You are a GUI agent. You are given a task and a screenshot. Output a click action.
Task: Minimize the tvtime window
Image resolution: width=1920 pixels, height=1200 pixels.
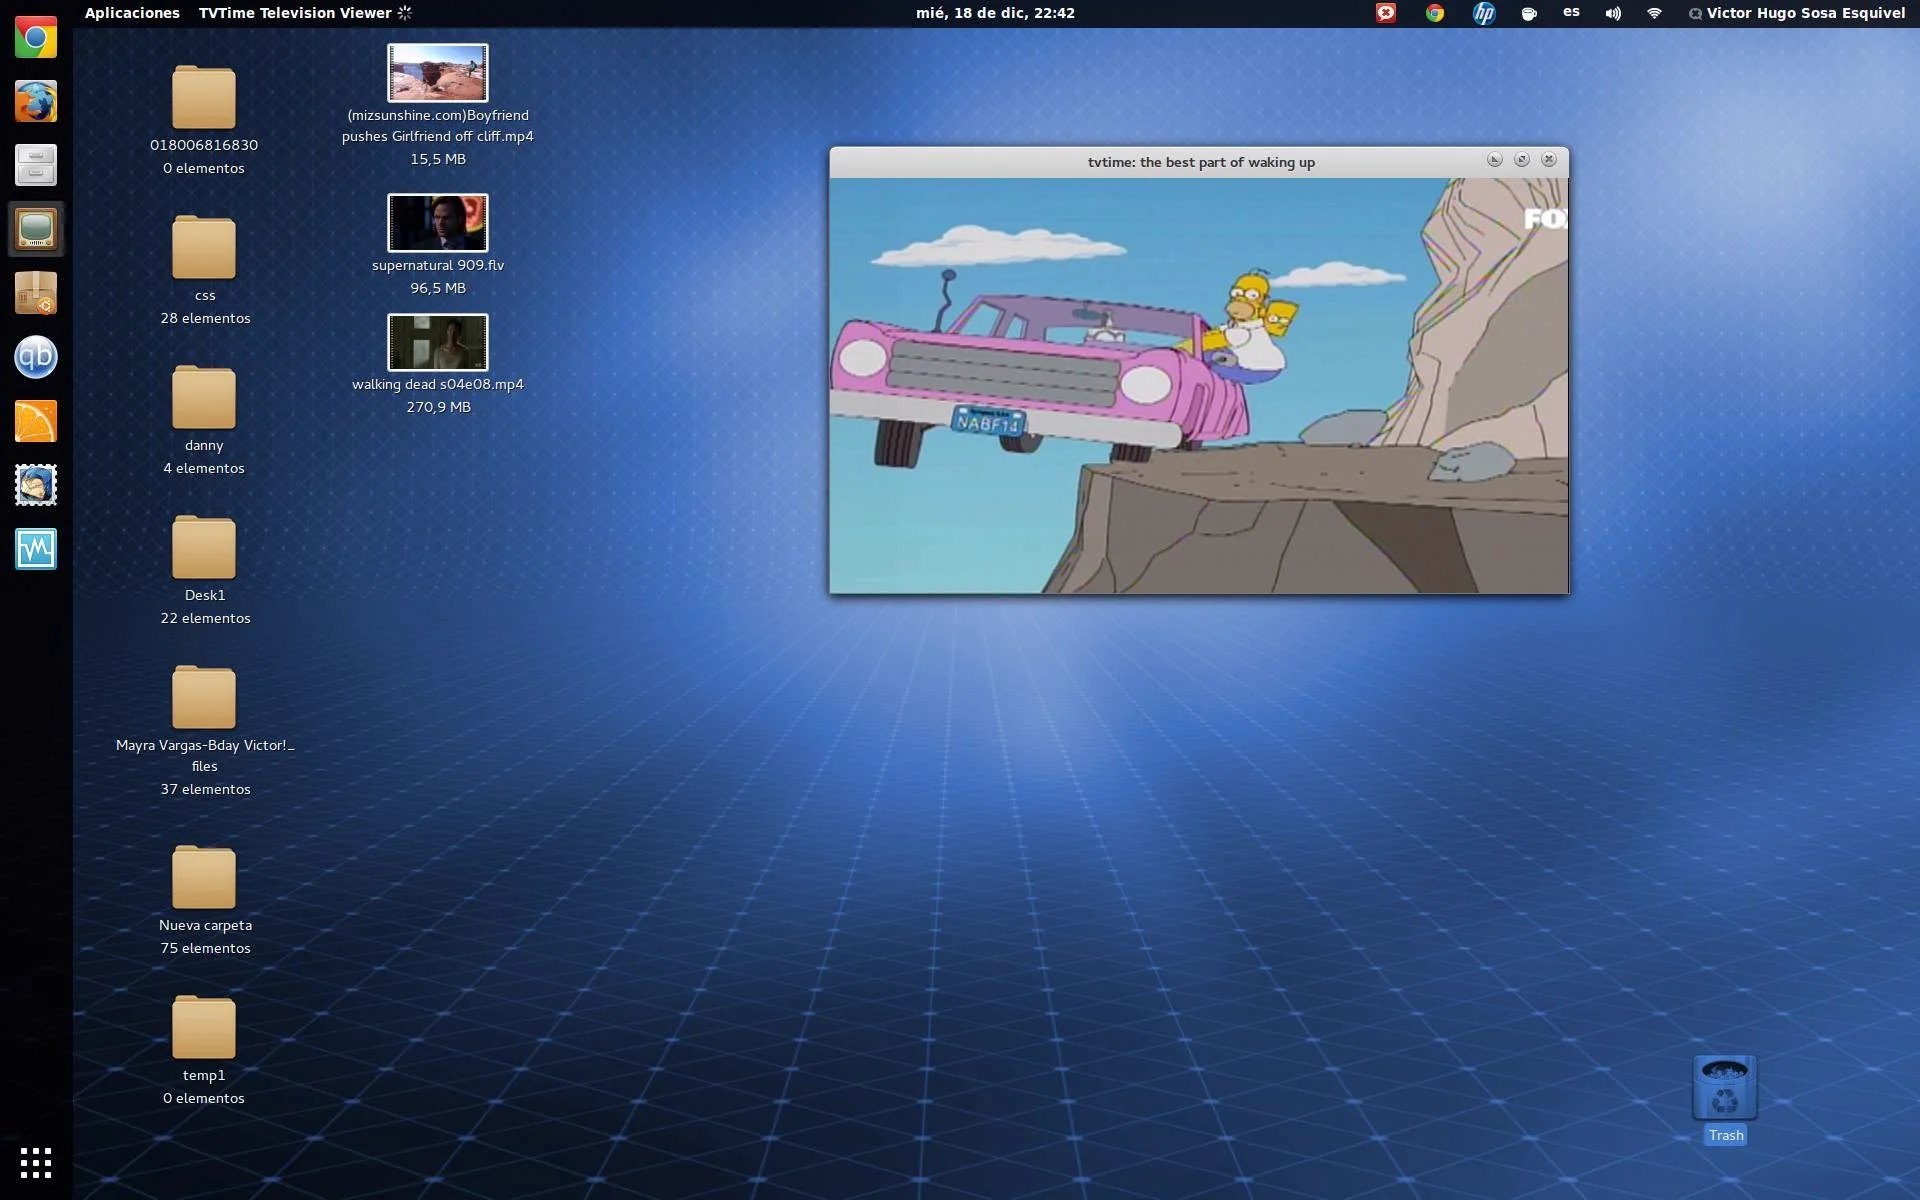[x=1494, y=160]
